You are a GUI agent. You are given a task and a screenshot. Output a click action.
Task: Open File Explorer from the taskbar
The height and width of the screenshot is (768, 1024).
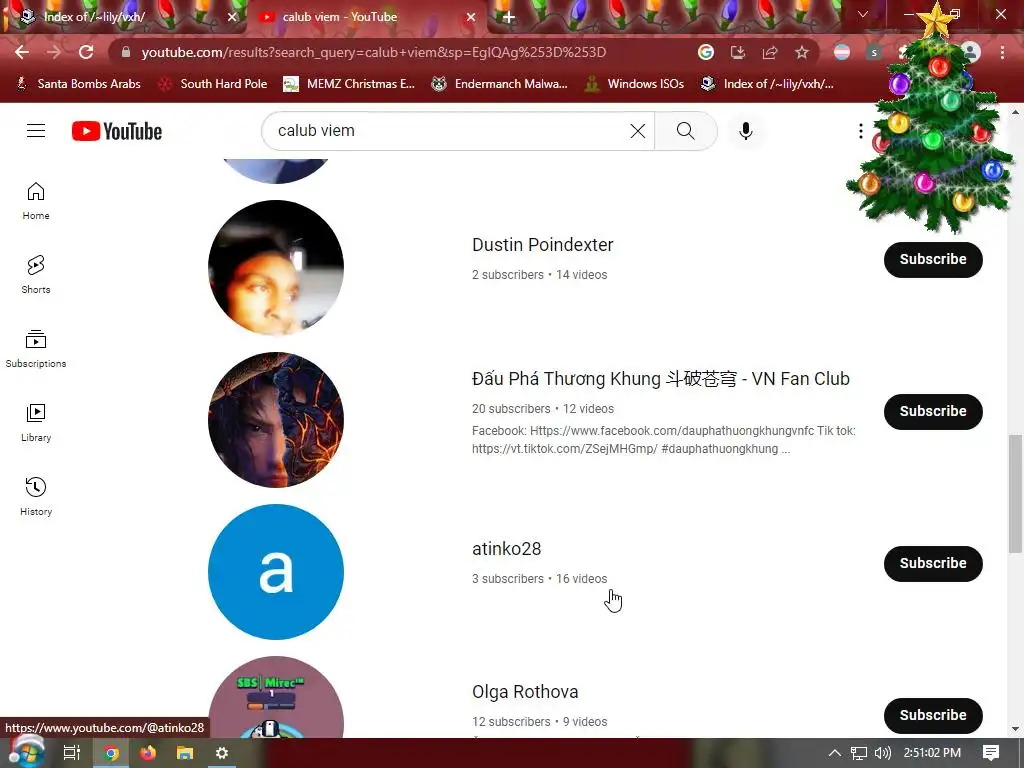point(185,753)
